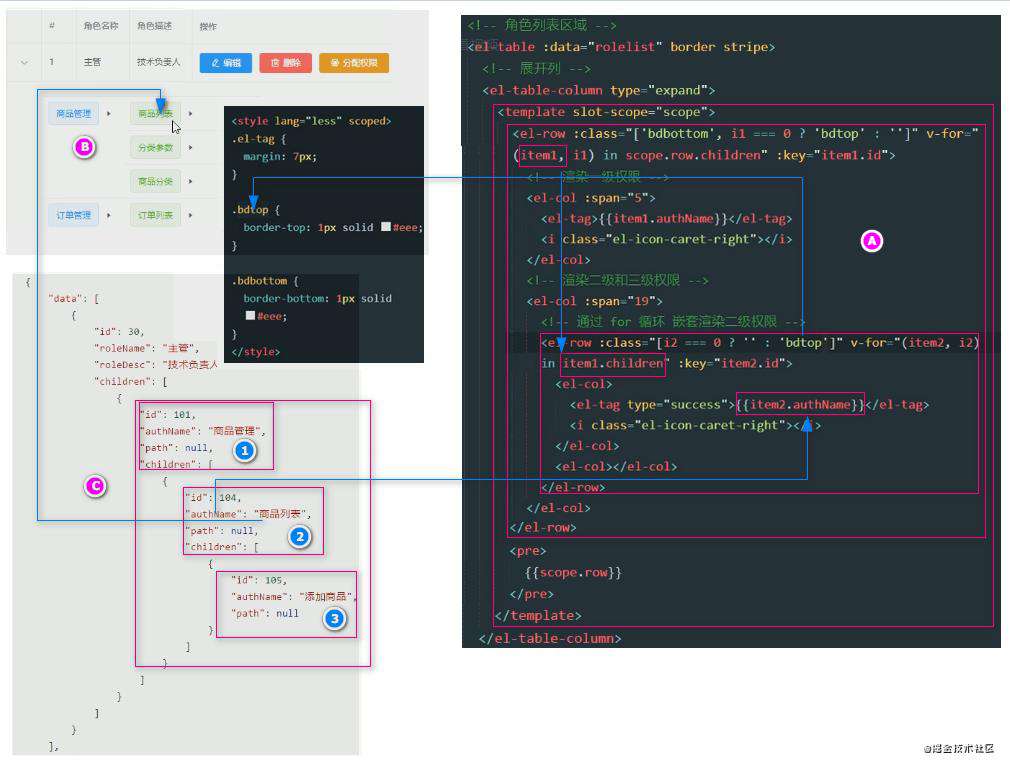The image size is (1010, 768).
Task: Click the '"authName": "商品列表"' JSON line
Action: (x=248, y=514)
